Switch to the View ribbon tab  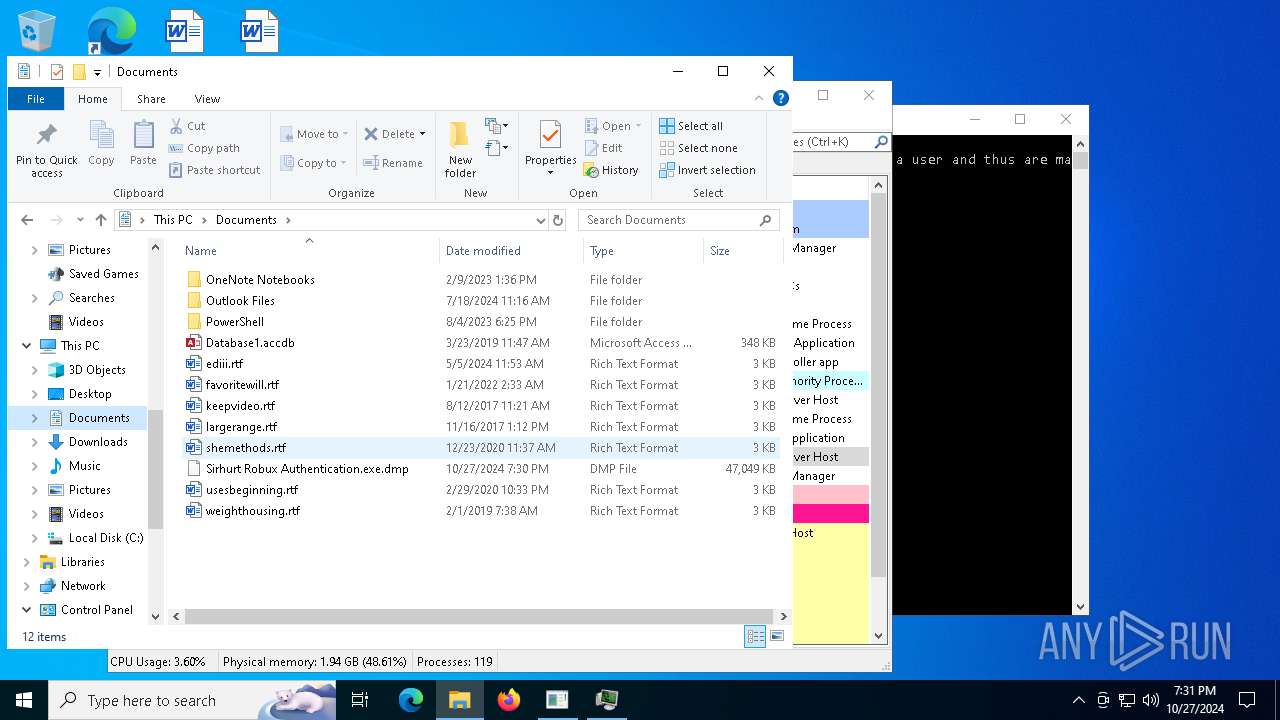pos(207,99)
